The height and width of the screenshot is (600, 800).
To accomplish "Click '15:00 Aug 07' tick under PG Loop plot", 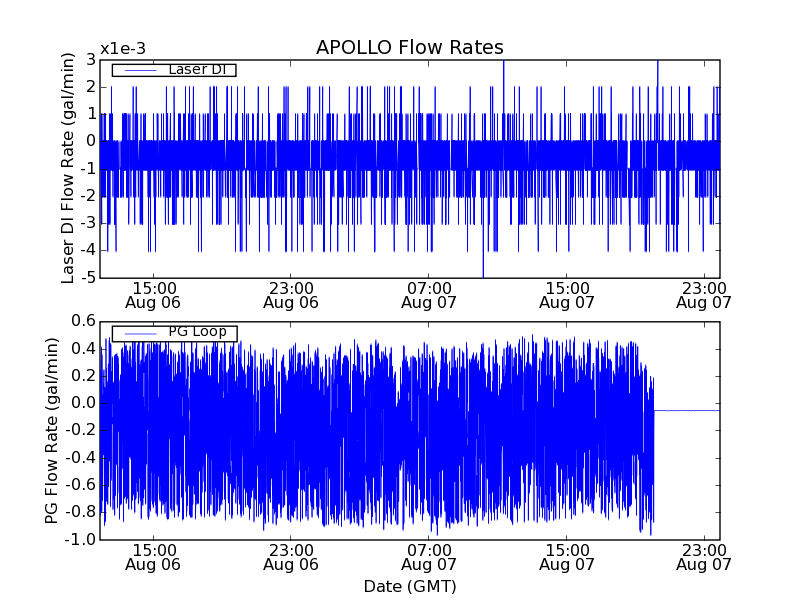I will click(567, 557).
